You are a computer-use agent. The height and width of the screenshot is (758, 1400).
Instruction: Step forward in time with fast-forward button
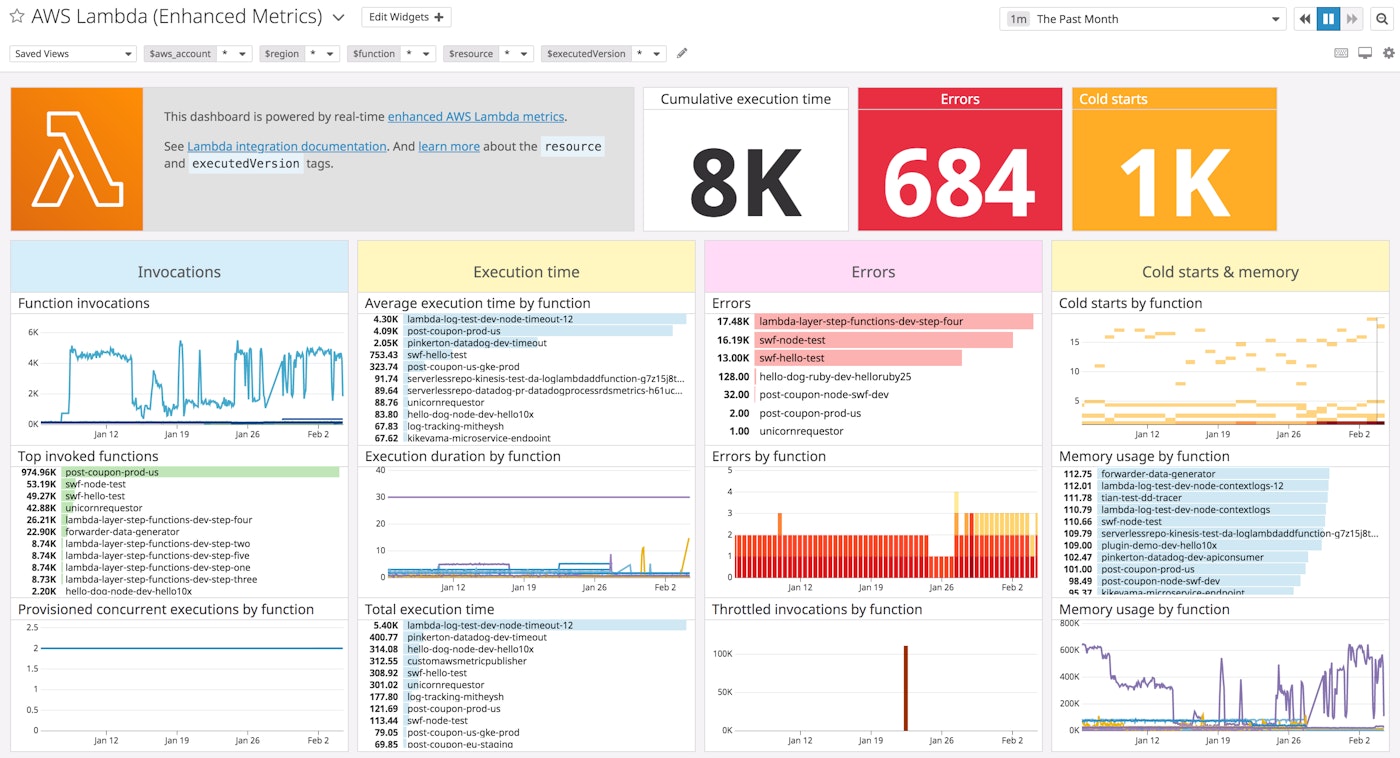click(1352, 19)
